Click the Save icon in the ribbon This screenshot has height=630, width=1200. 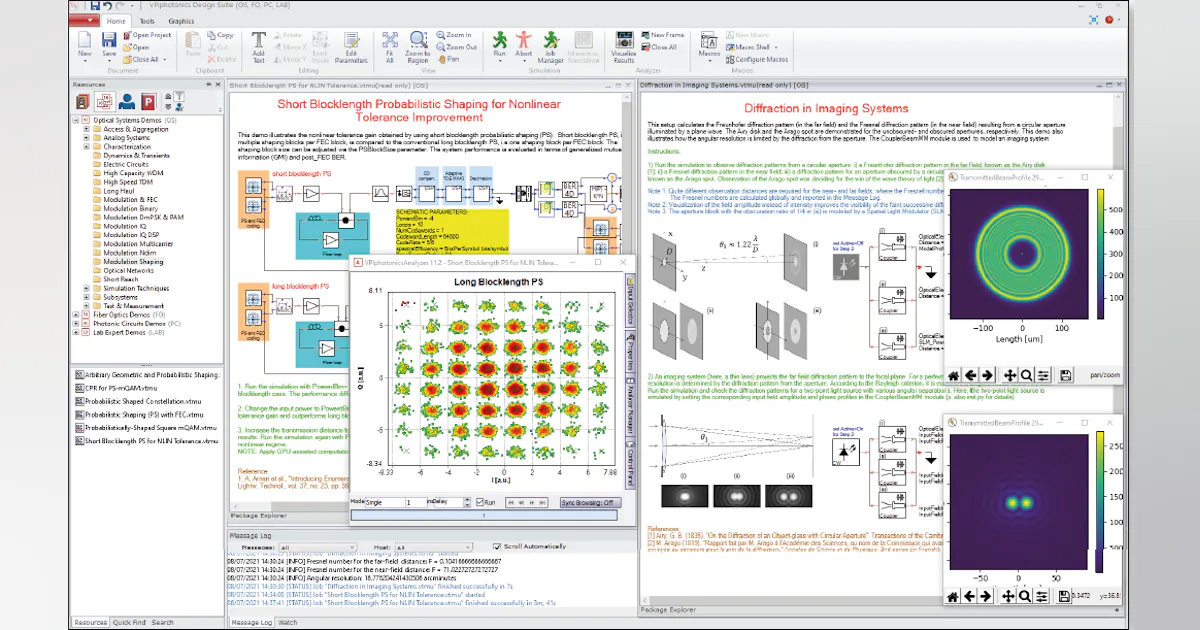[x=109, y=40]
